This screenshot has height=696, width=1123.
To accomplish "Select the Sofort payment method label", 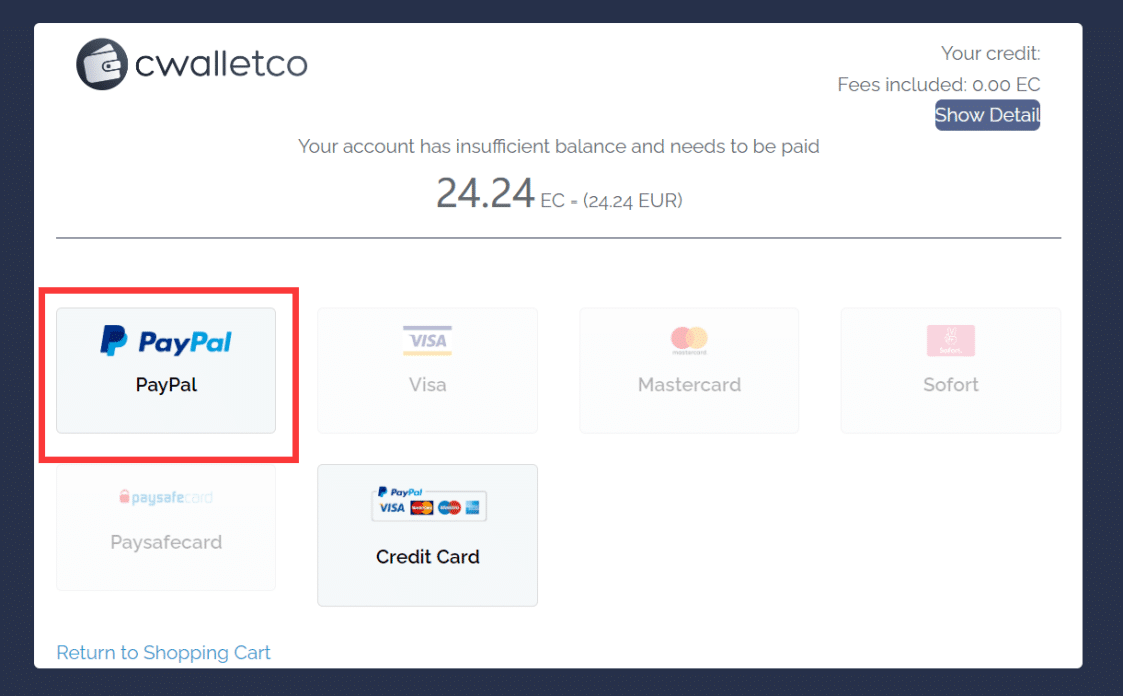I will point(951,385).
